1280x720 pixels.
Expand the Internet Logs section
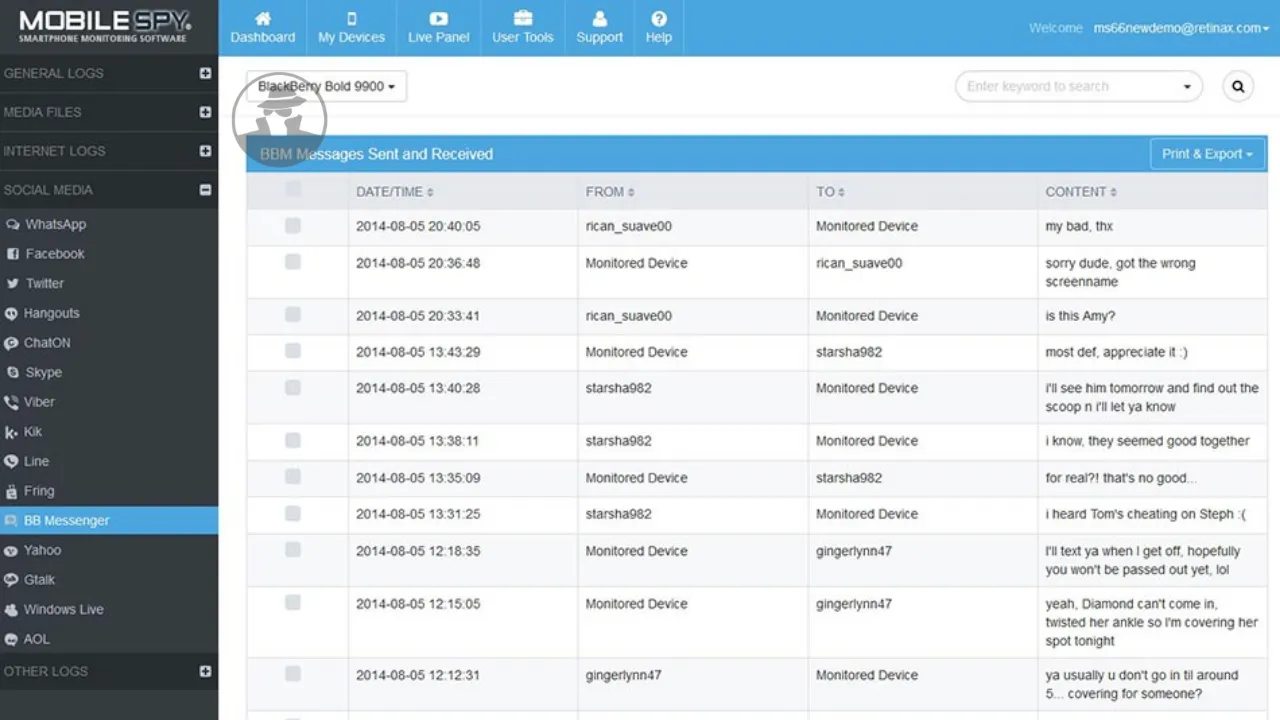coord(205,151)
